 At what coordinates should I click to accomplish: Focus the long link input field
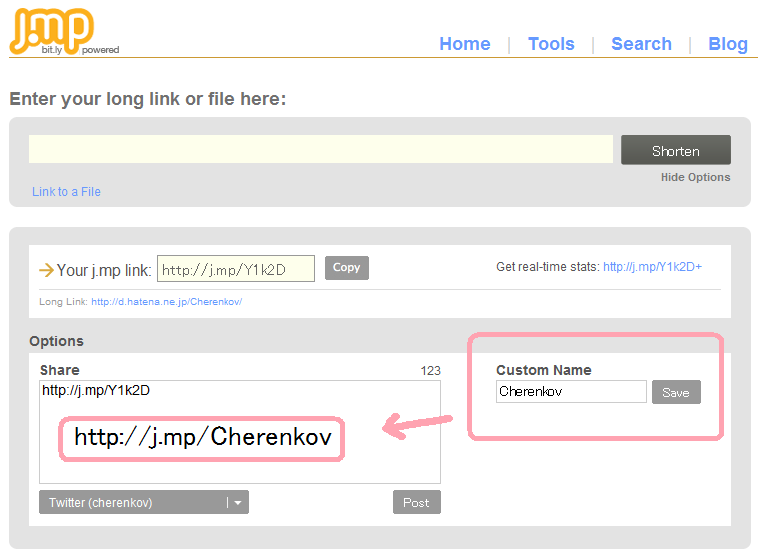coord(321,149)
